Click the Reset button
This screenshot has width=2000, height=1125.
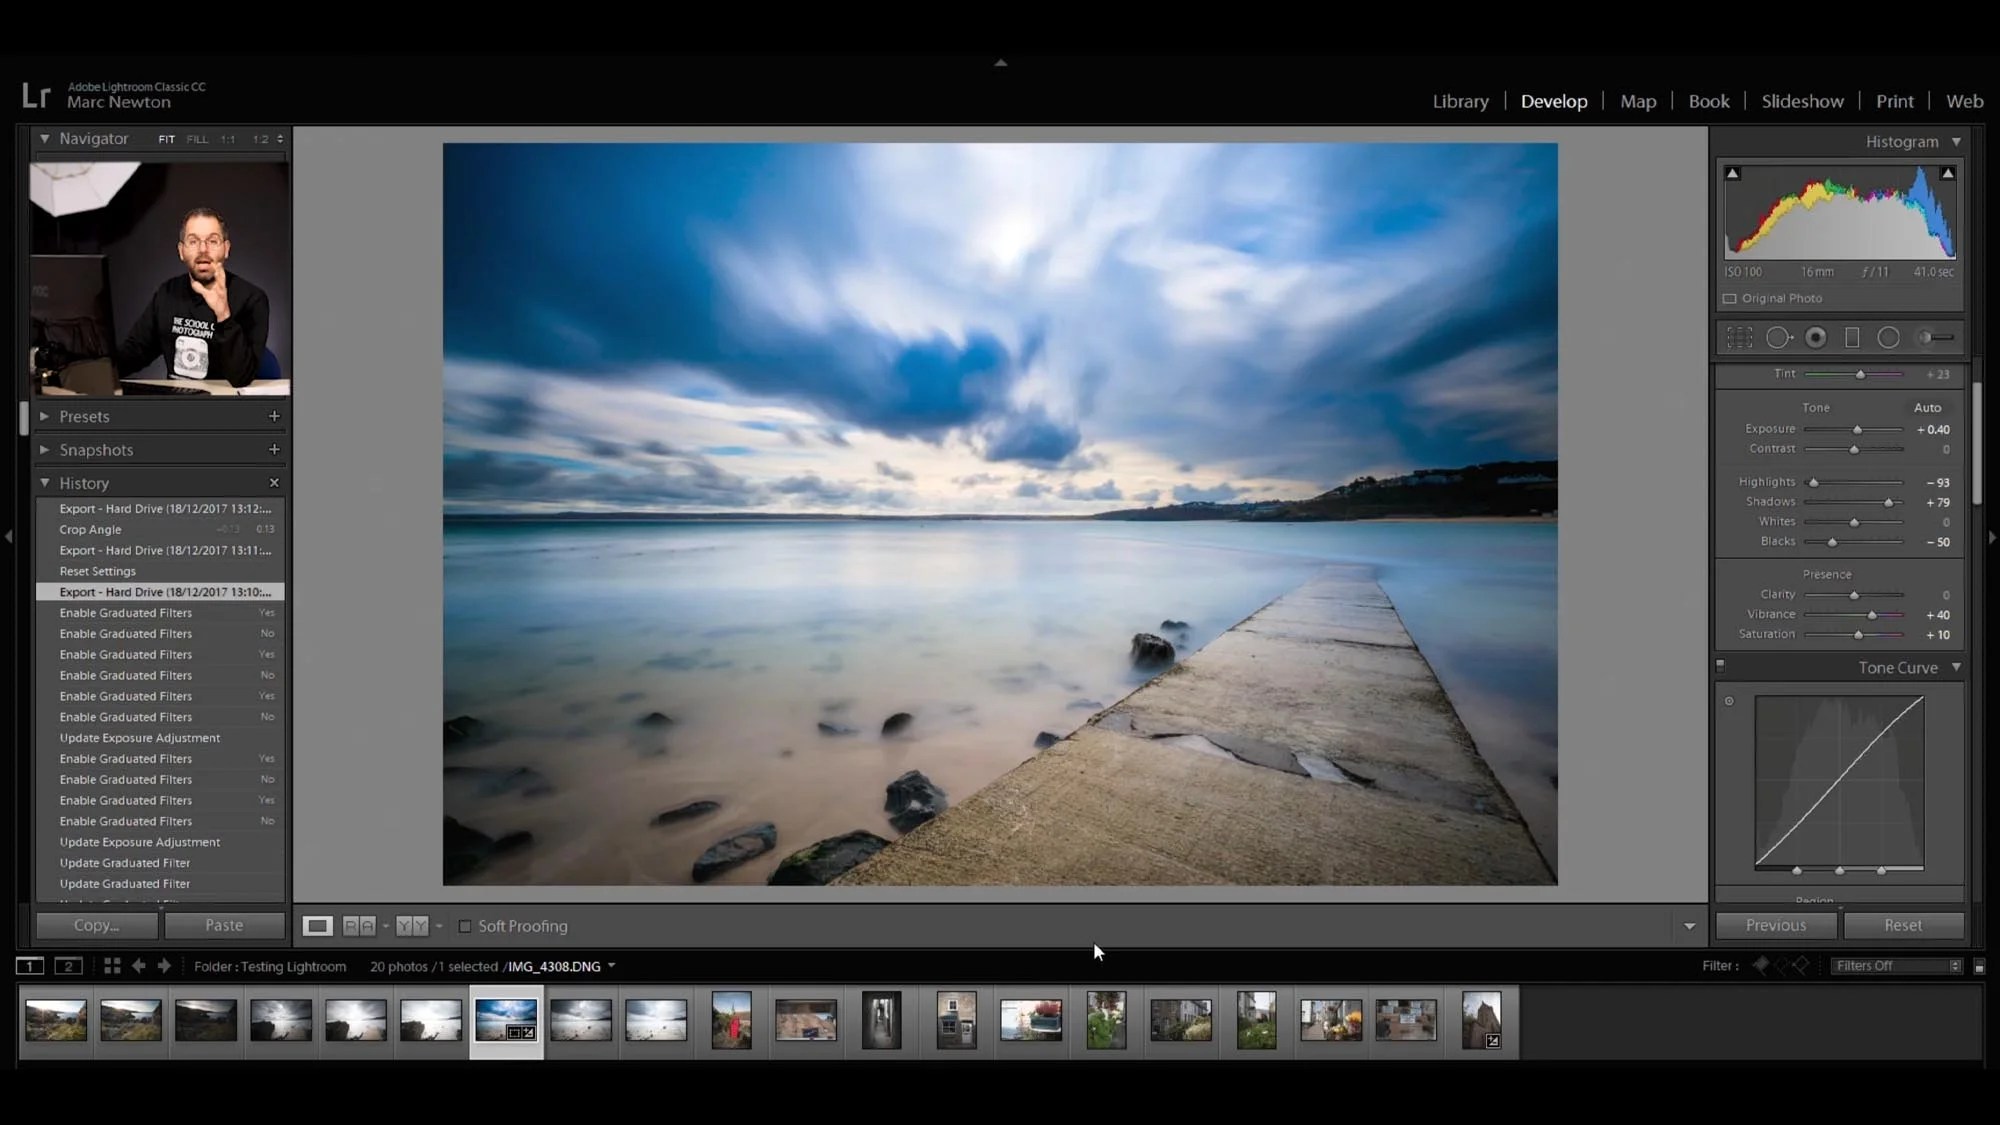[1902, 925]
